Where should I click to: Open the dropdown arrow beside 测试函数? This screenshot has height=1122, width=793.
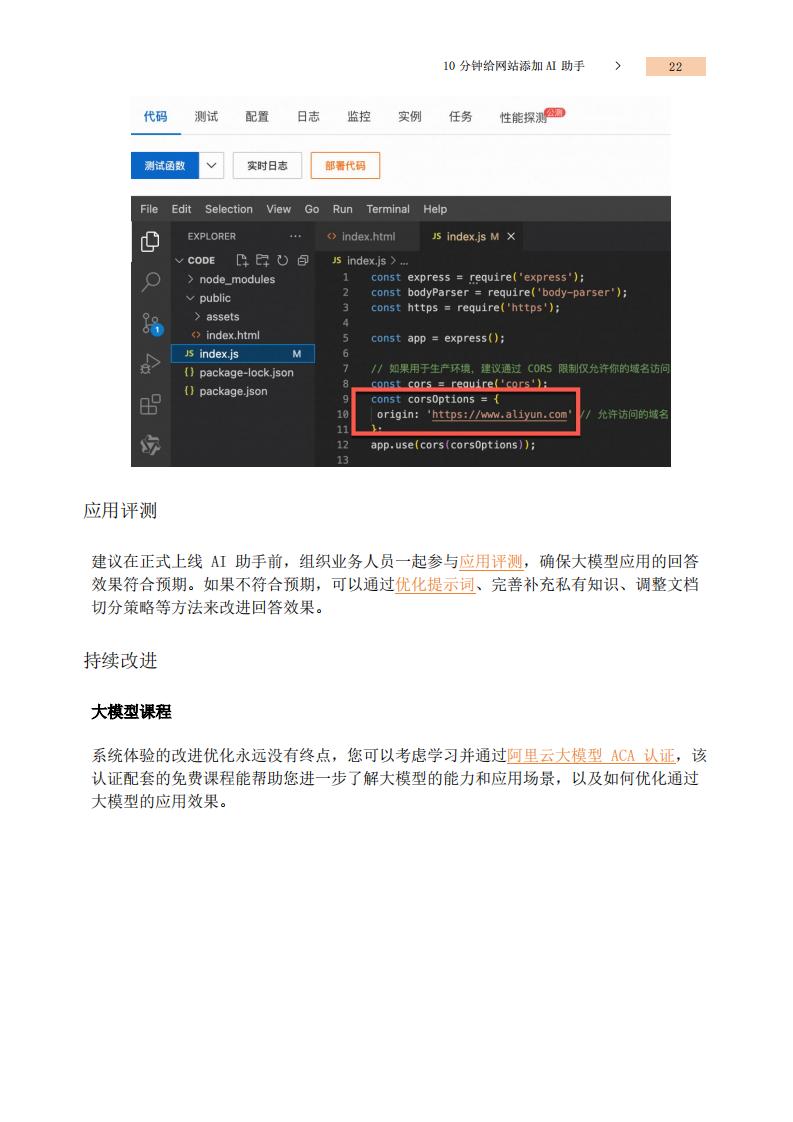click(x=211, y=165)
